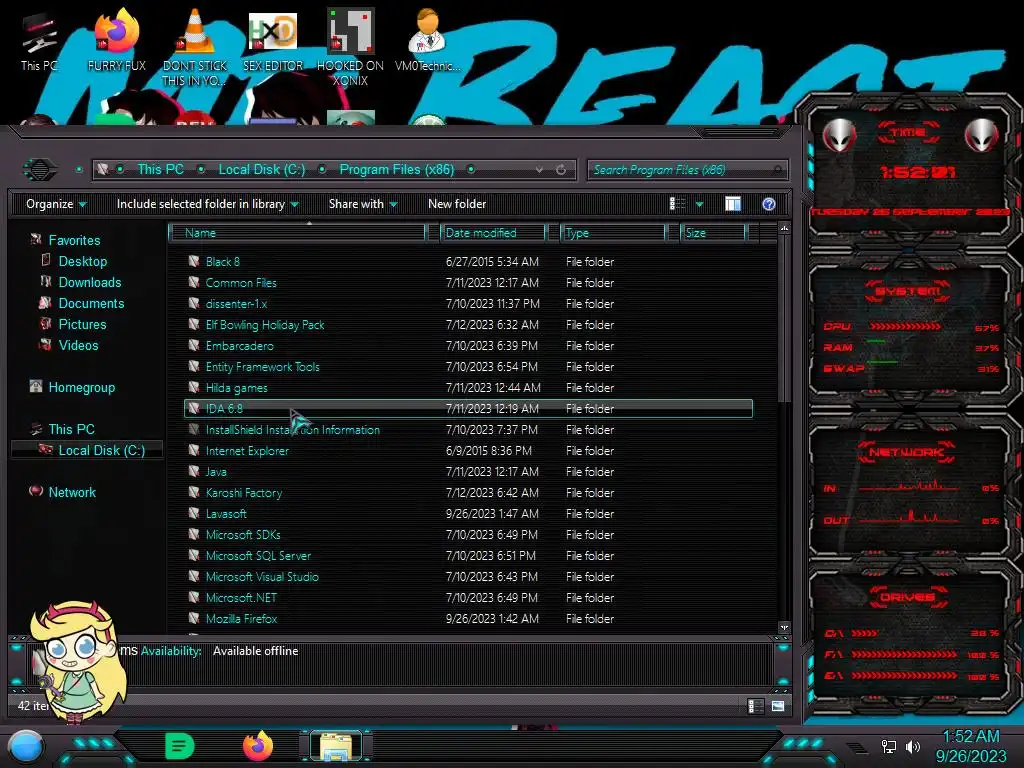Select the Karoshi Factory folder
Viewport: 1024px width, 768px height.
pyautogui.click(x=468, y=492)
